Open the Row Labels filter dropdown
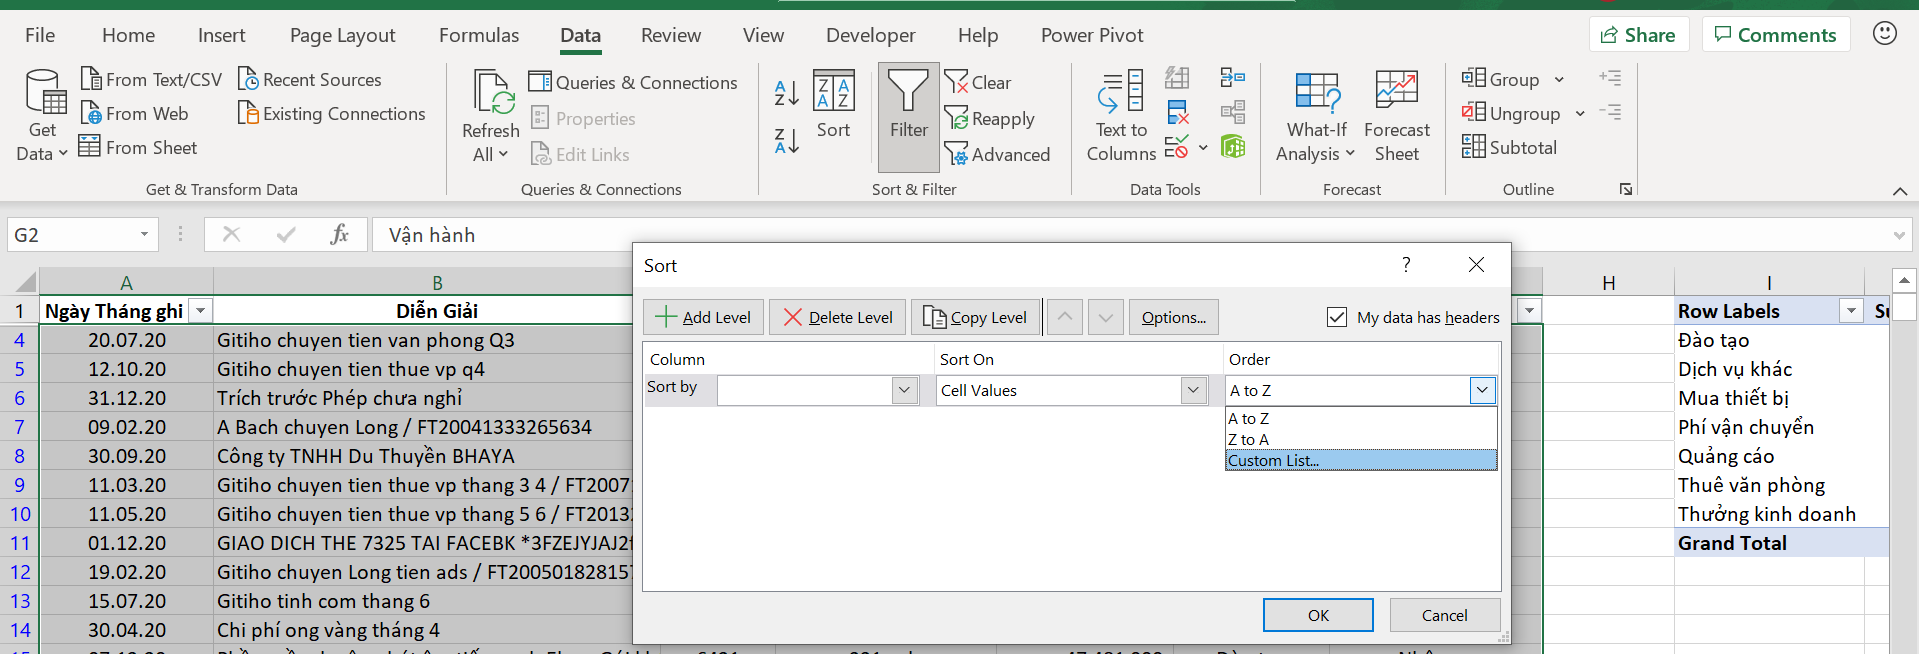This screenshot has height=654, width=1919. 1851,311
